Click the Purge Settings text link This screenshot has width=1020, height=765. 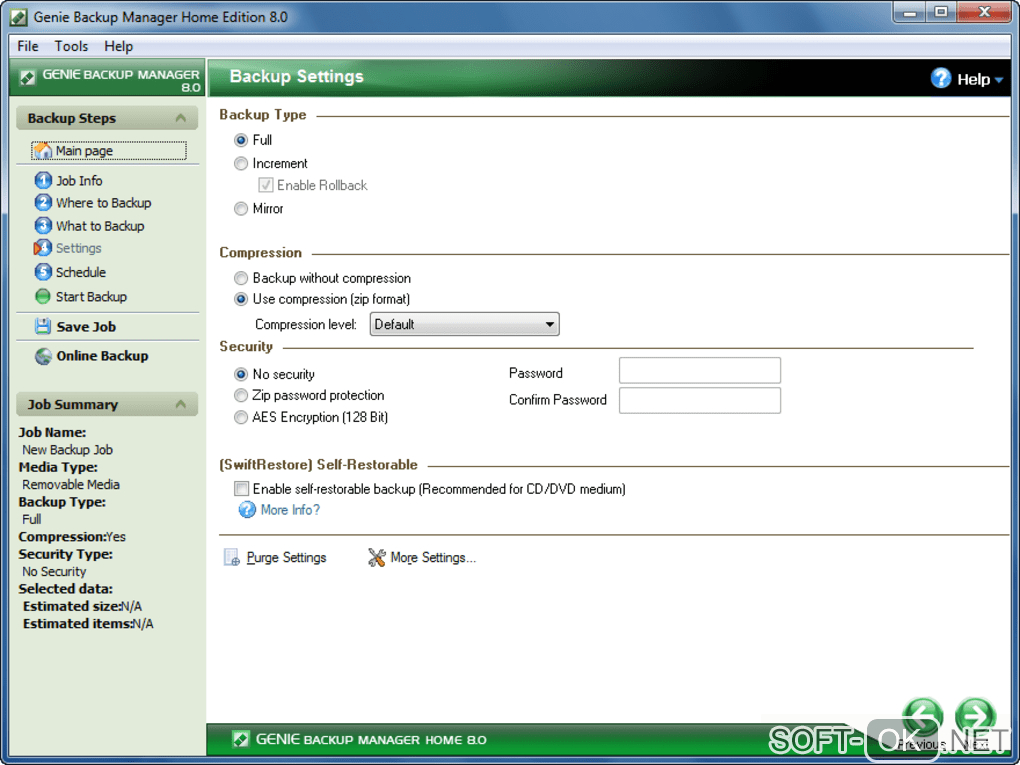(x=286, y=557)
